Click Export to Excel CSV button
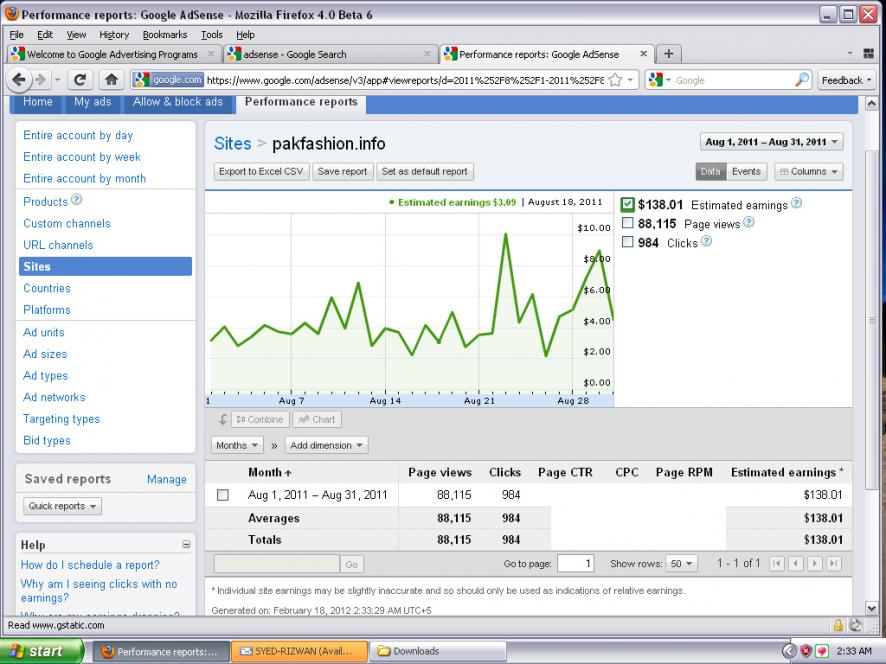Viewport: 886px width, 664px height. coord(261,171)
